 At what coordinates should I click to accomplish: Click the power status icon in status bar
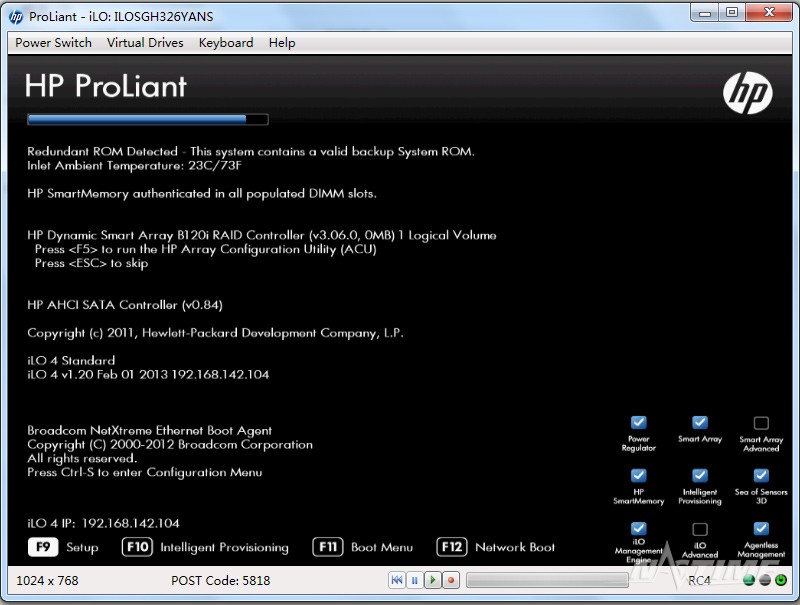pos(781,580)
